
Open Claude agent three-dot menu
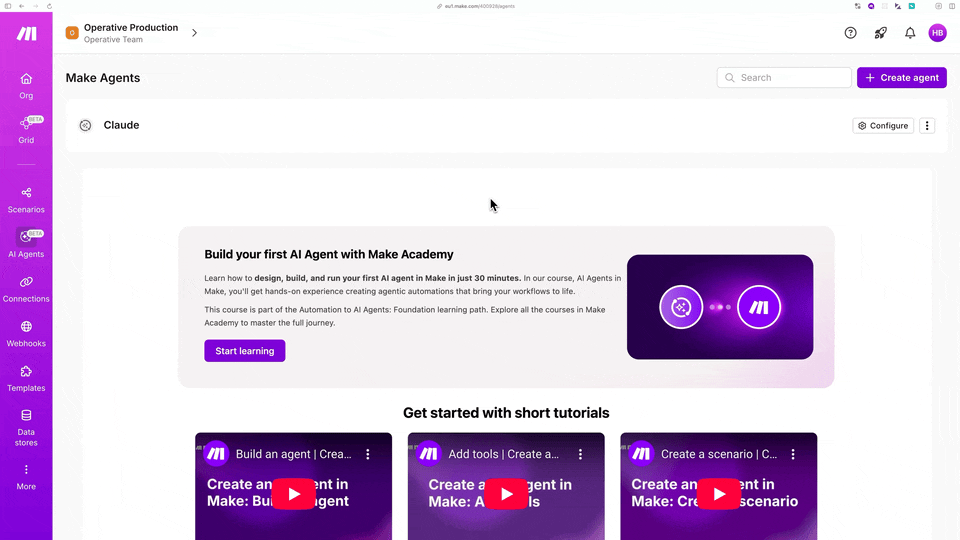point(927,126)
